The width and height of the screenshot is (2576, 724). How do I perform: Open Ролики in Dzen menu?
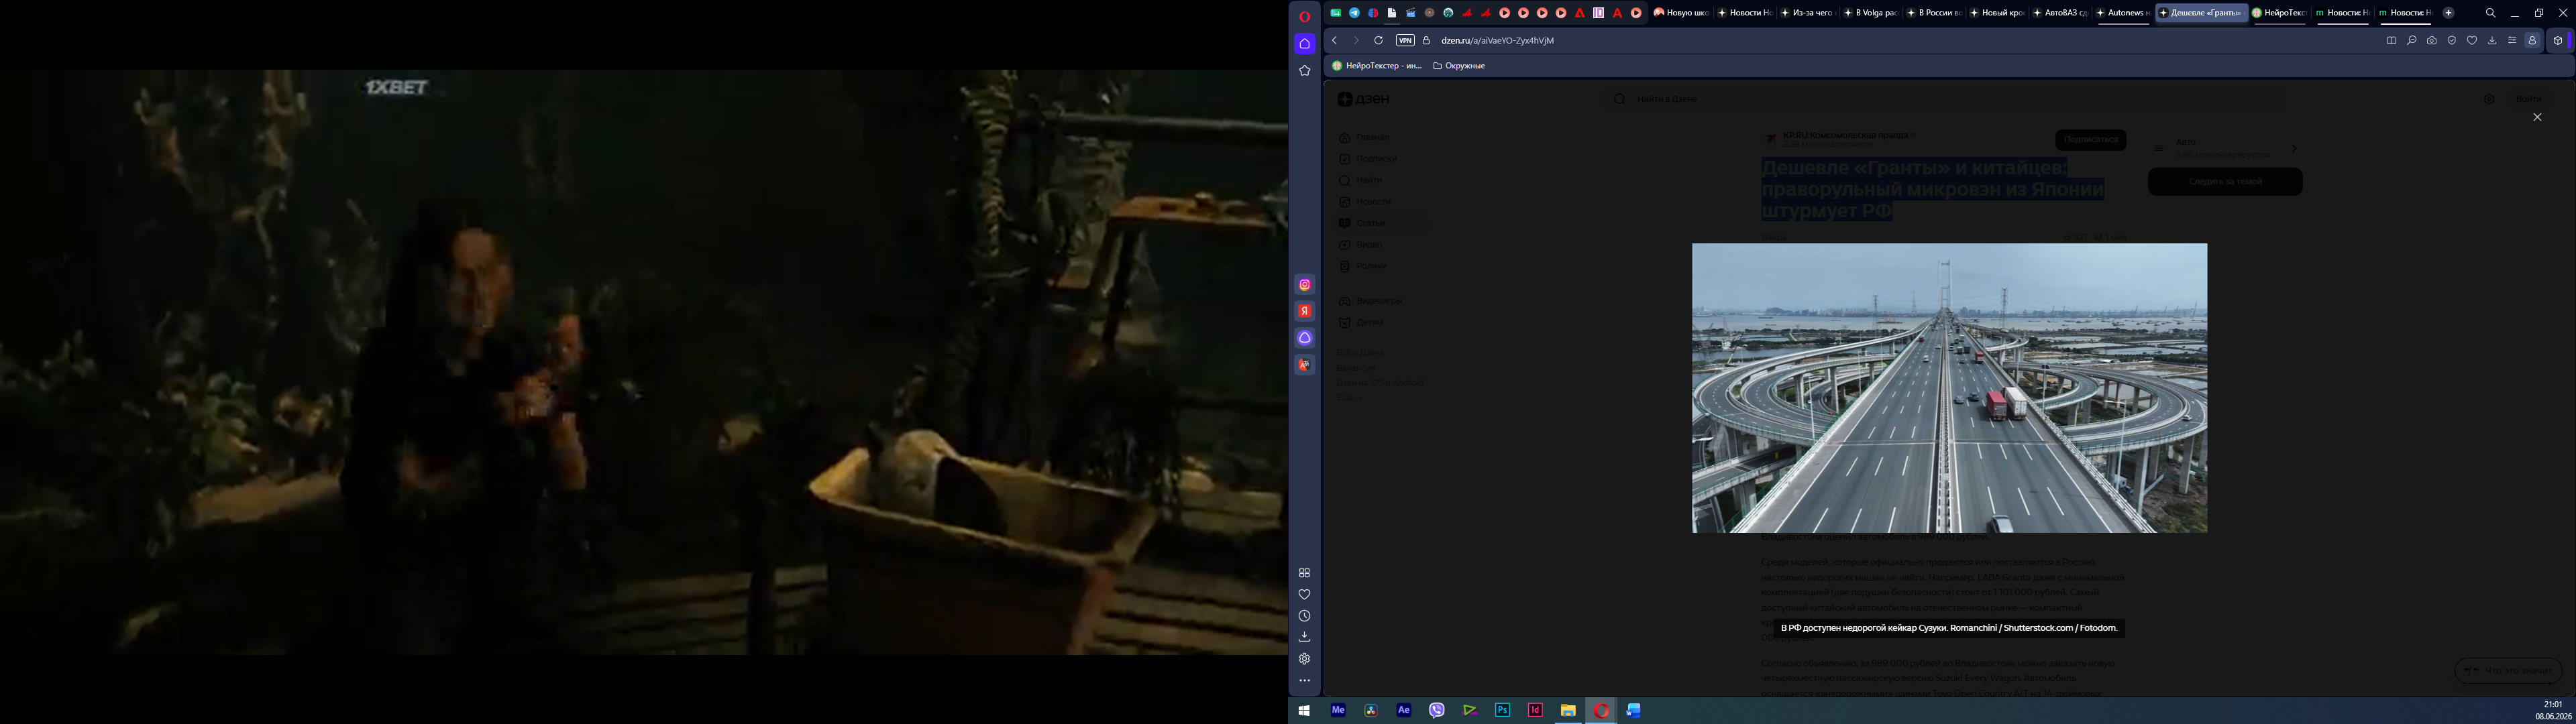tap(1363, 266)
